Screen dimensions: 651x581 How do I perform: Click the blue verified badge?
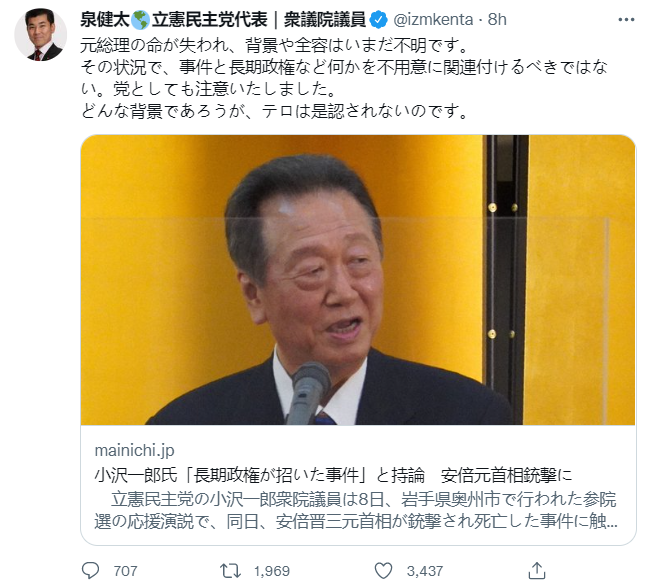pyautogui.click(x=378, y=20)
